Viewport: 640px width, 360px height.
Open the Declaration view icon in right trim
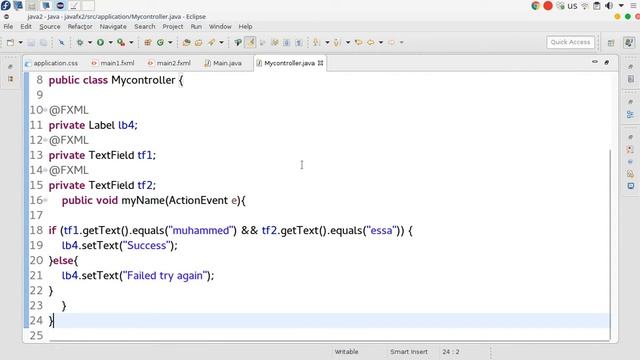tap(631, 174)
